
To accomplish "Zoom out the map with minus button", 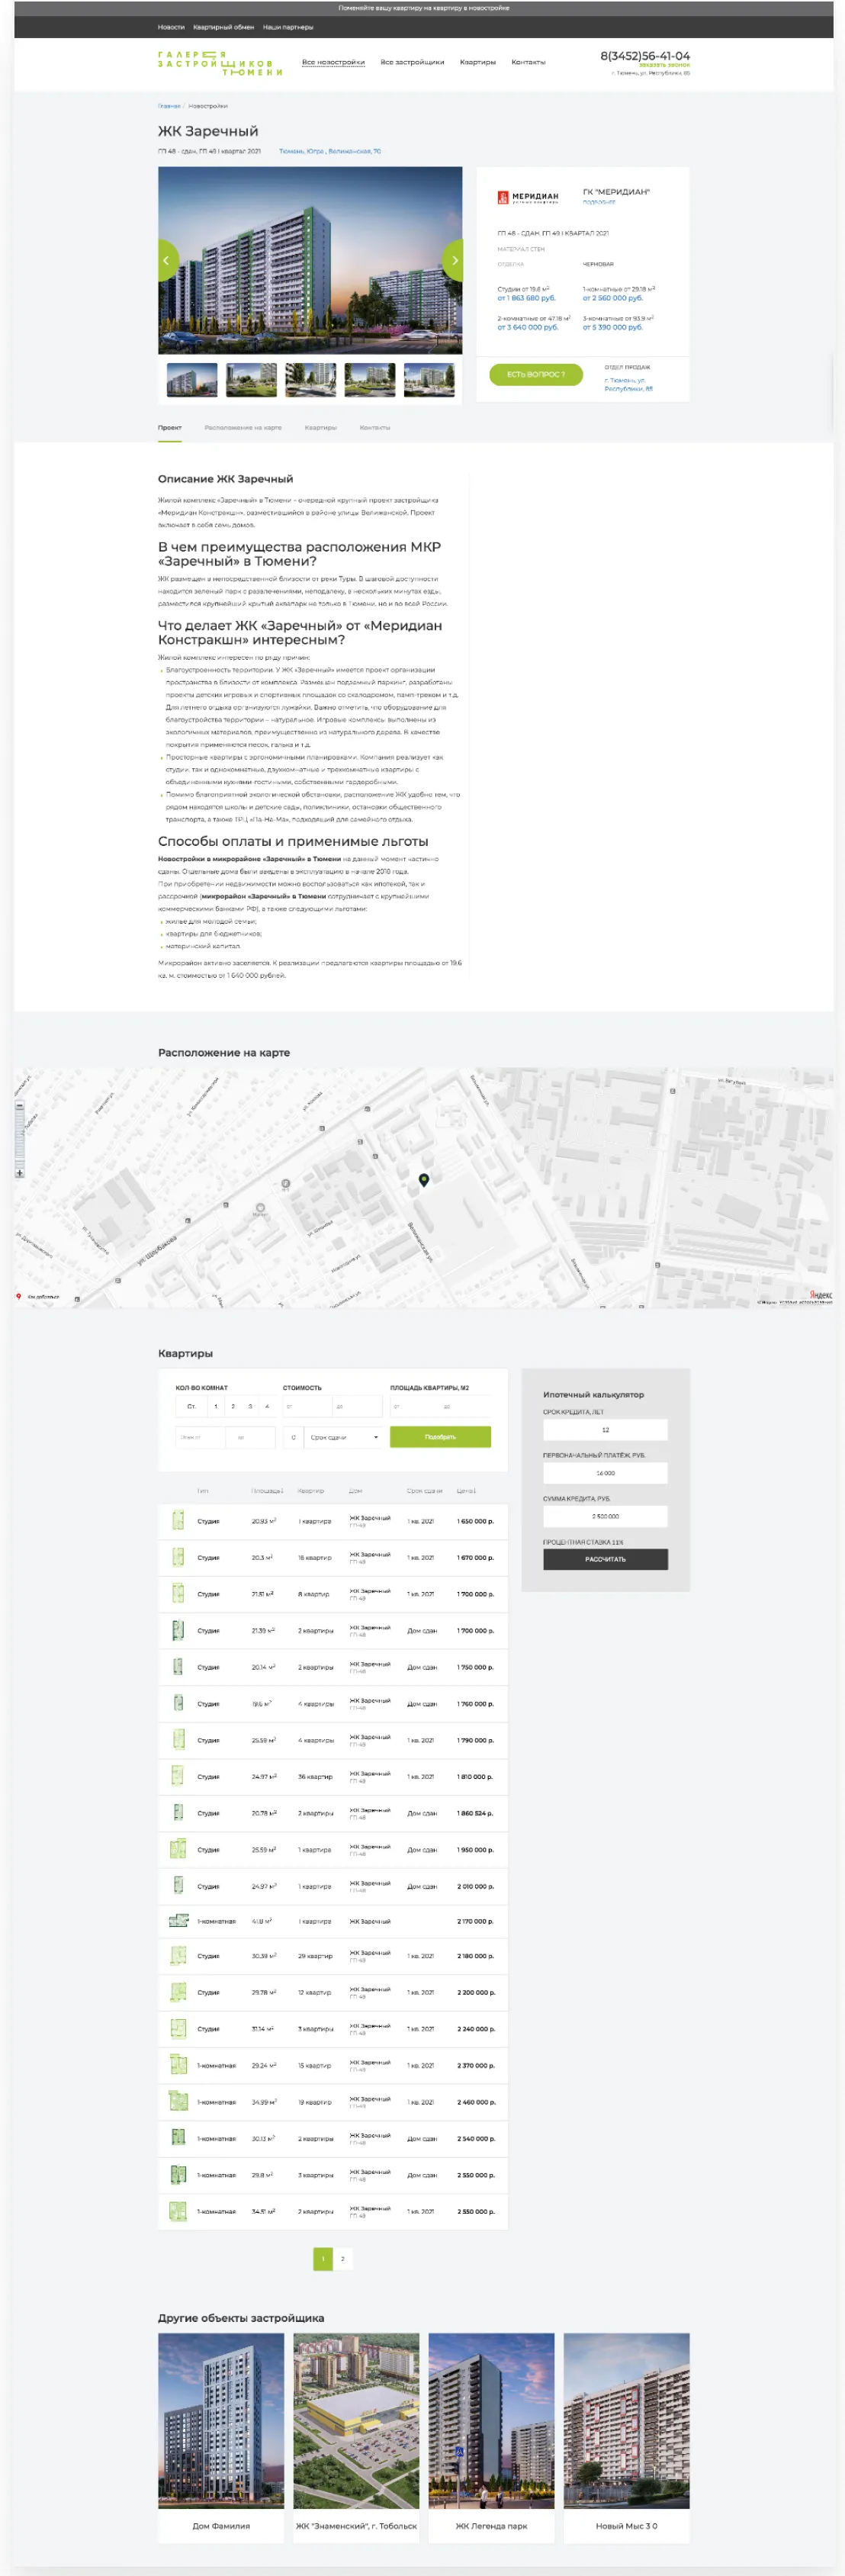I will 19,1106.
